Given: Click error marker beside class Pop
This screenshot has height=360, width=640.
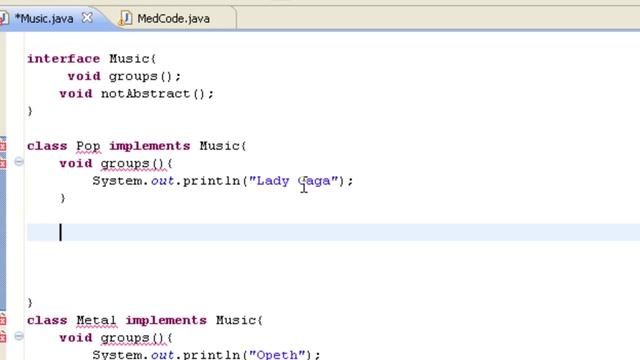Looking at the screenshot, I should coord(3,146).
